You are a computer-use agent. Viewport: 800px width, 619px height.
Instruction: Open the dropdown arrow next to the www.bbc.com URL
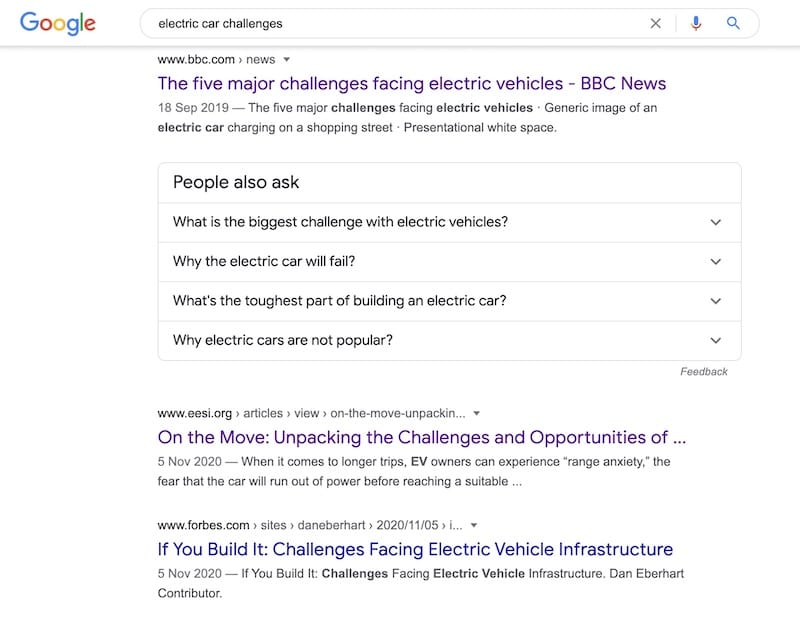pos(287,60)
